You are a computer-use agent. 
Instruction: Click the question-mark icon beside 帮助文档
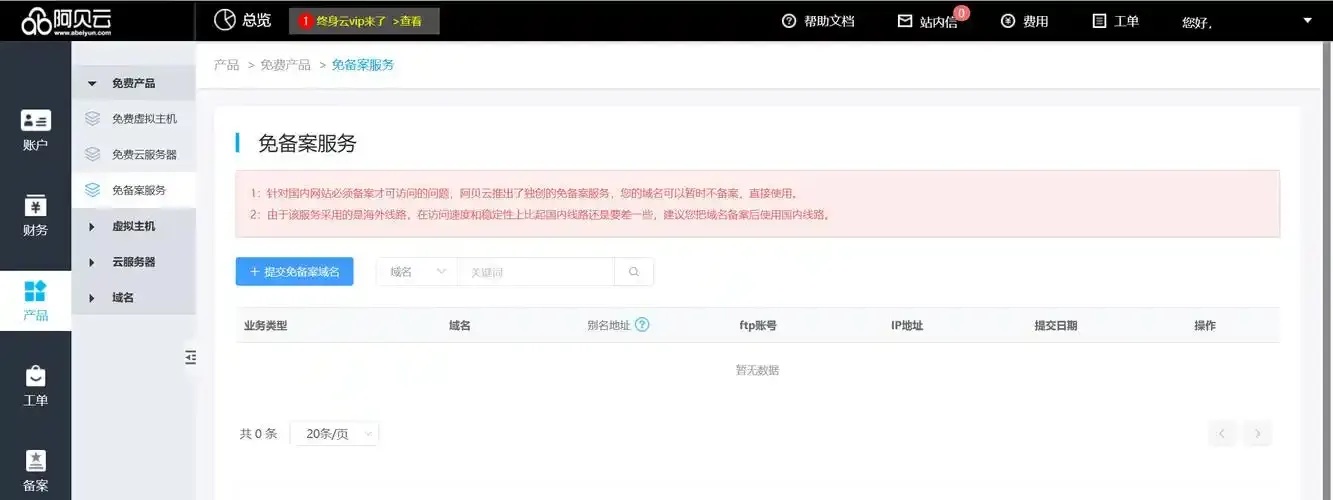coord(789,21)
